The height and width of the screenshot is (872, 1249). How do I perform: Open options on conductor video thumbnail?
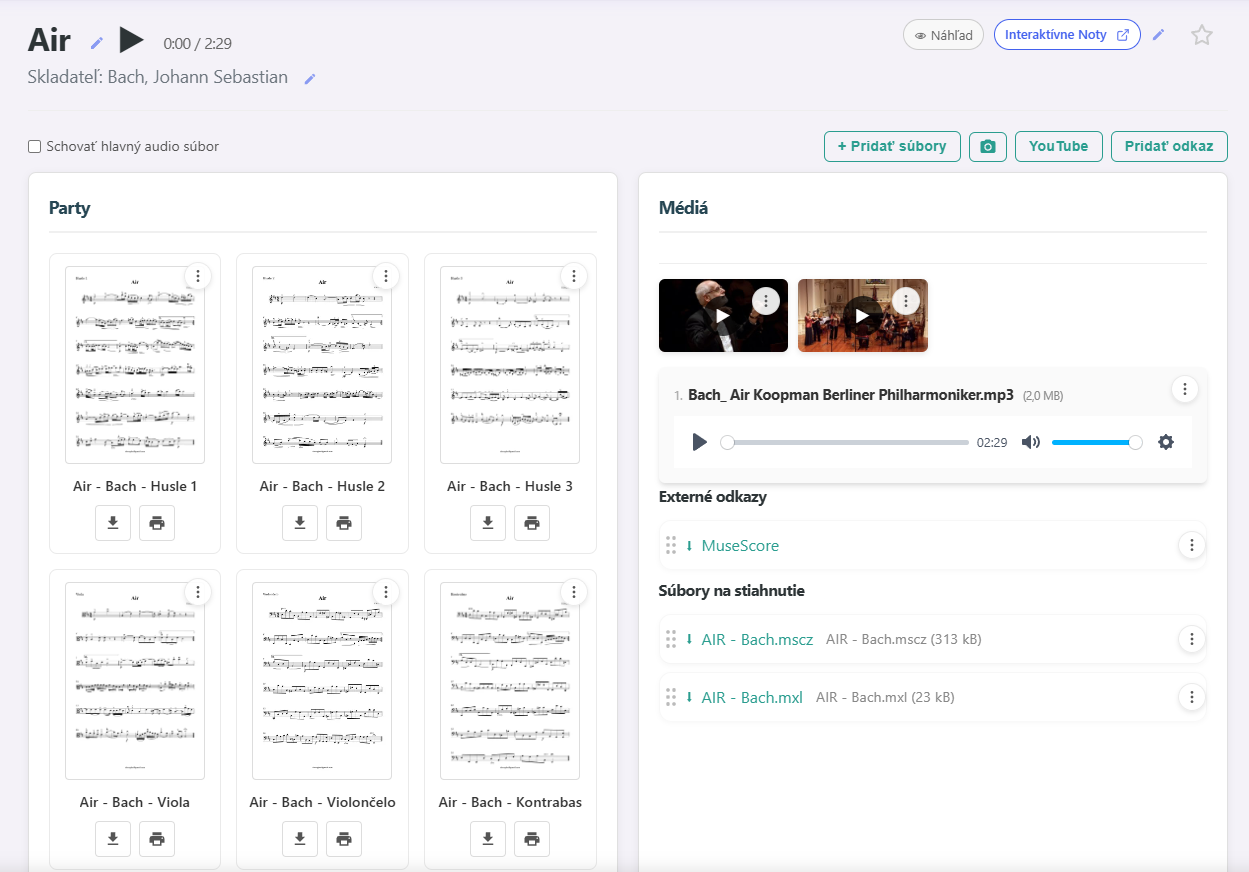765,300
